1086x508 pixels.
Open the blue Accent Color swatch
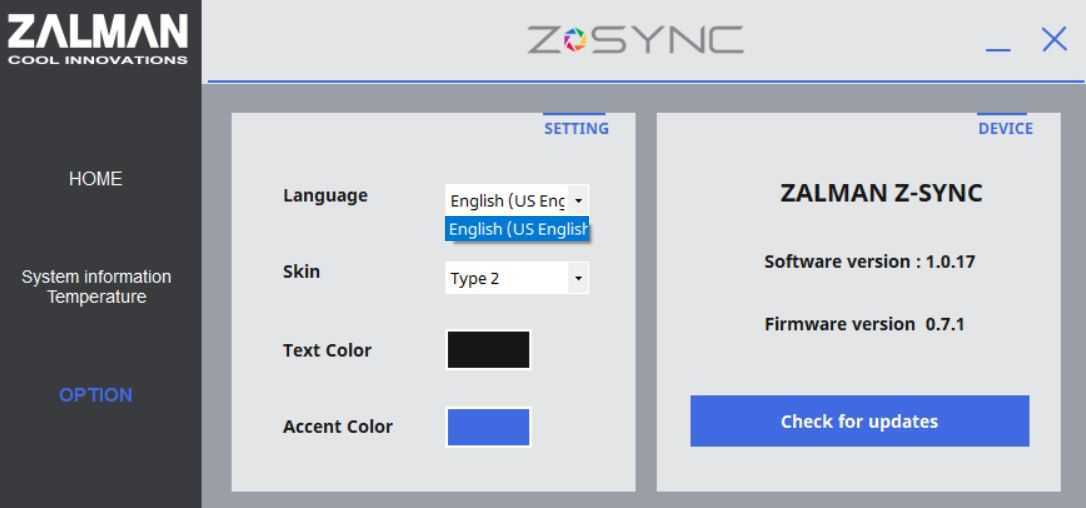click(x=488, y=427)
